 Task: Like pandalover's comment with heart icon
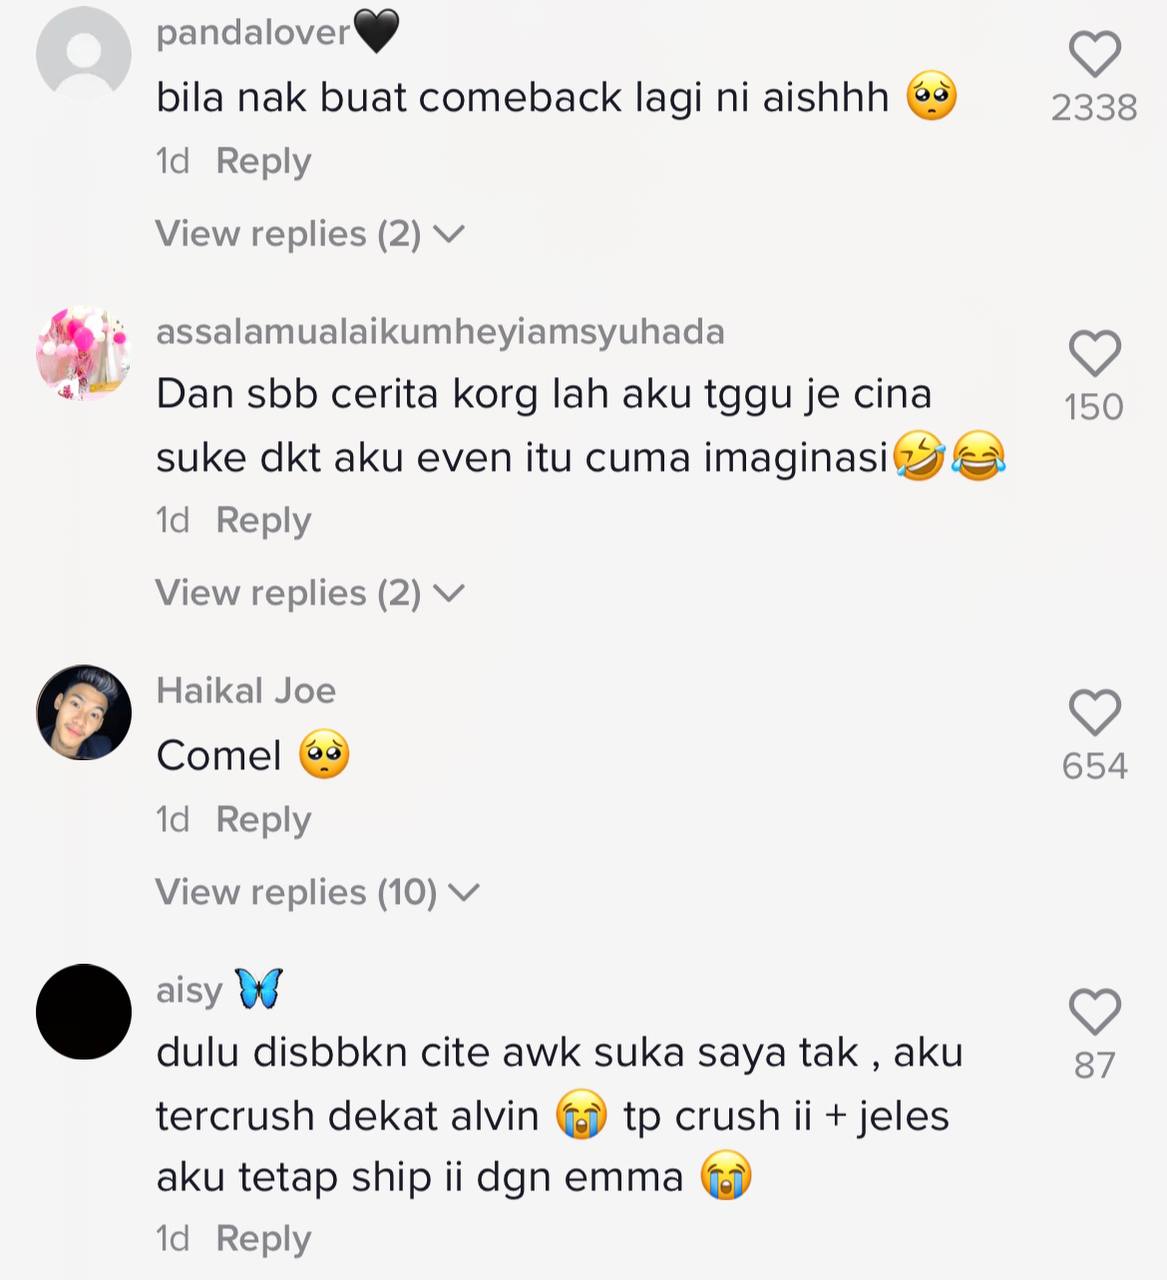pos(1095,54)
